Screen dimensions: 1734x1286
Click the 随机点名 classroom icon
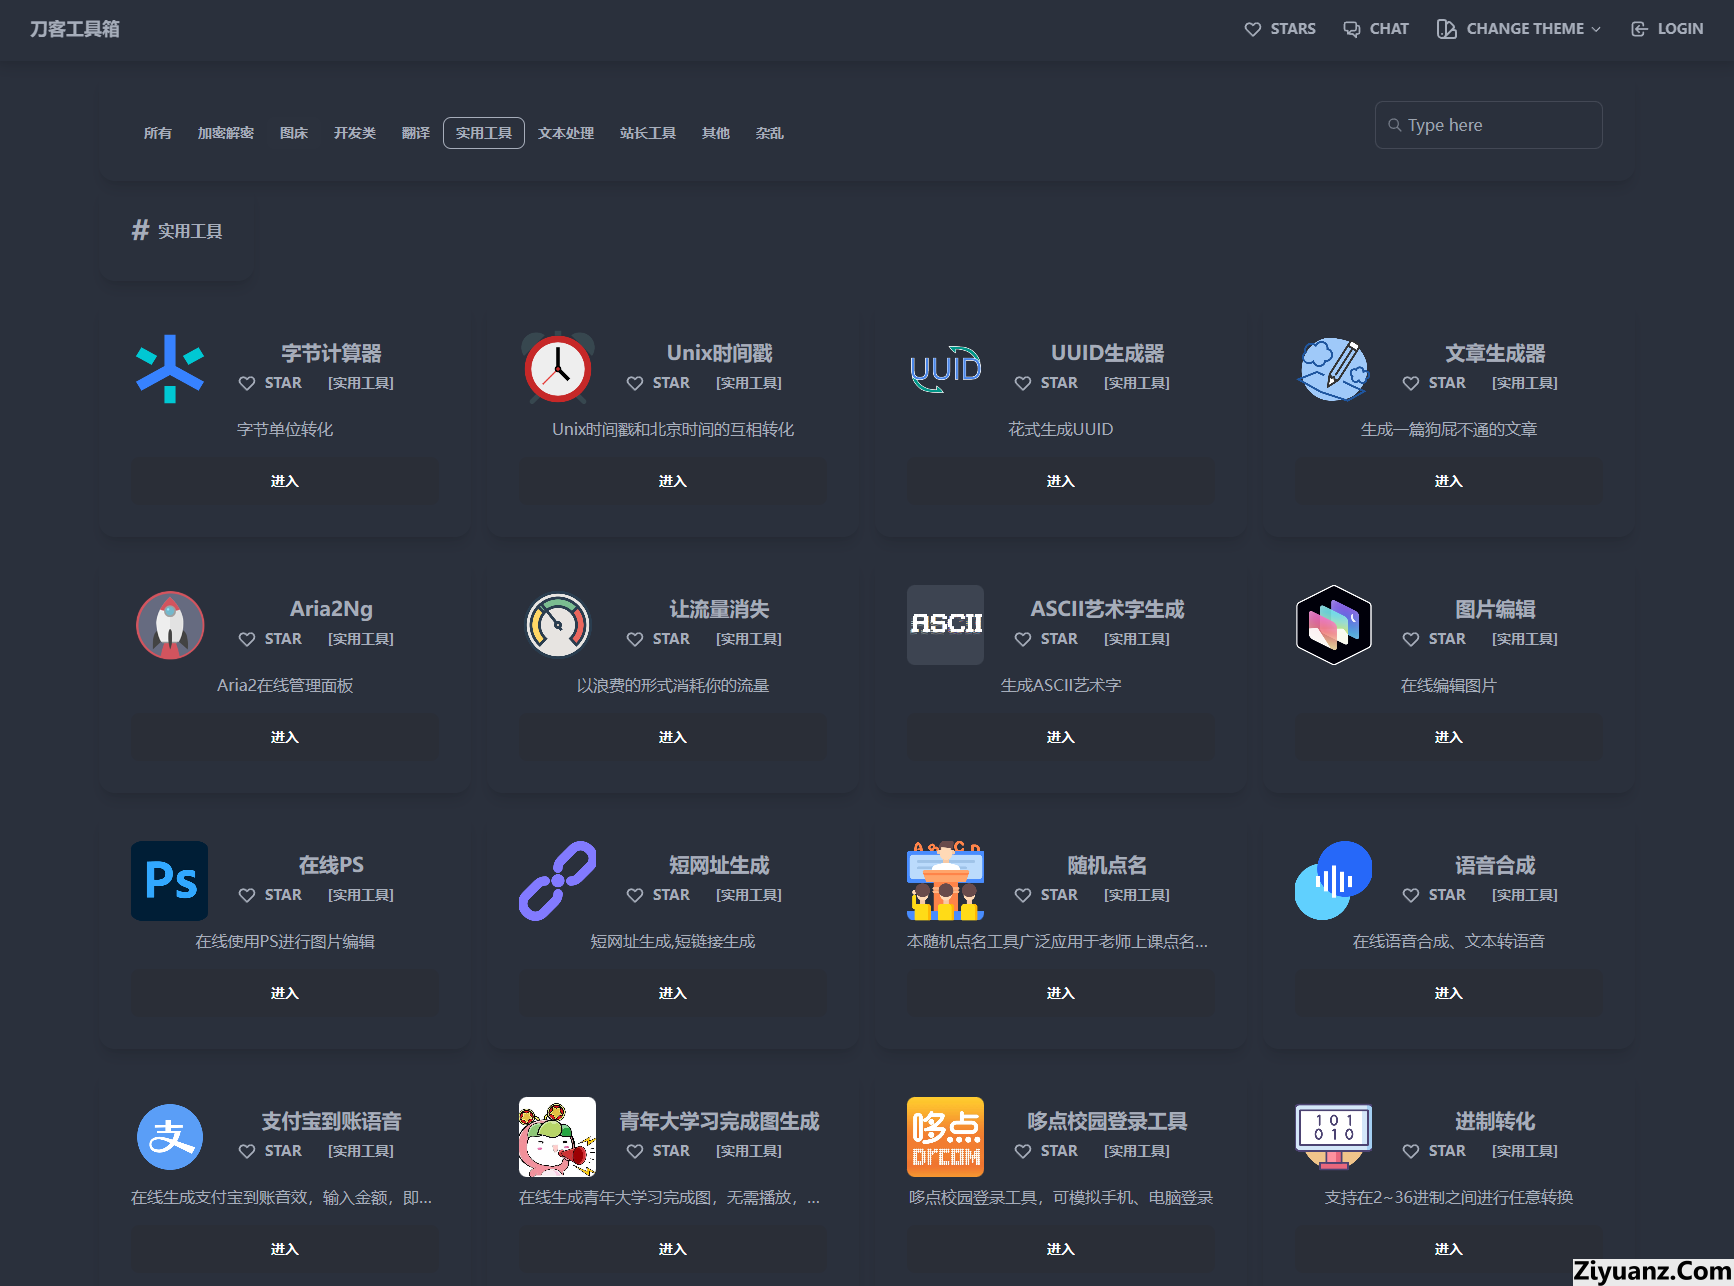click(946, 881)
